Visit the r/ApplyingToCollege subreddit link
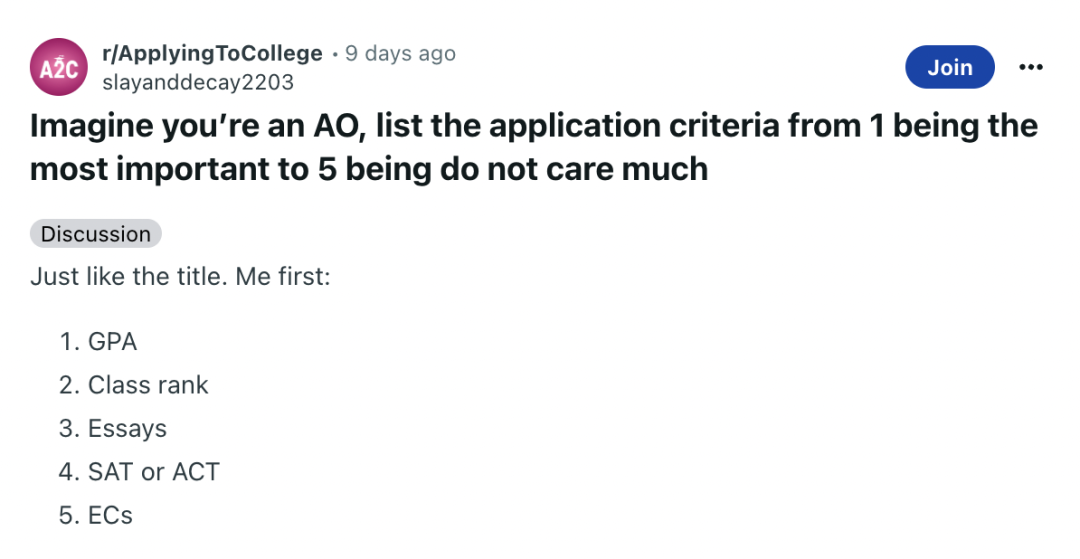Screen dimensions: 1080x559 pyautogui.click(x=212, y=53)
